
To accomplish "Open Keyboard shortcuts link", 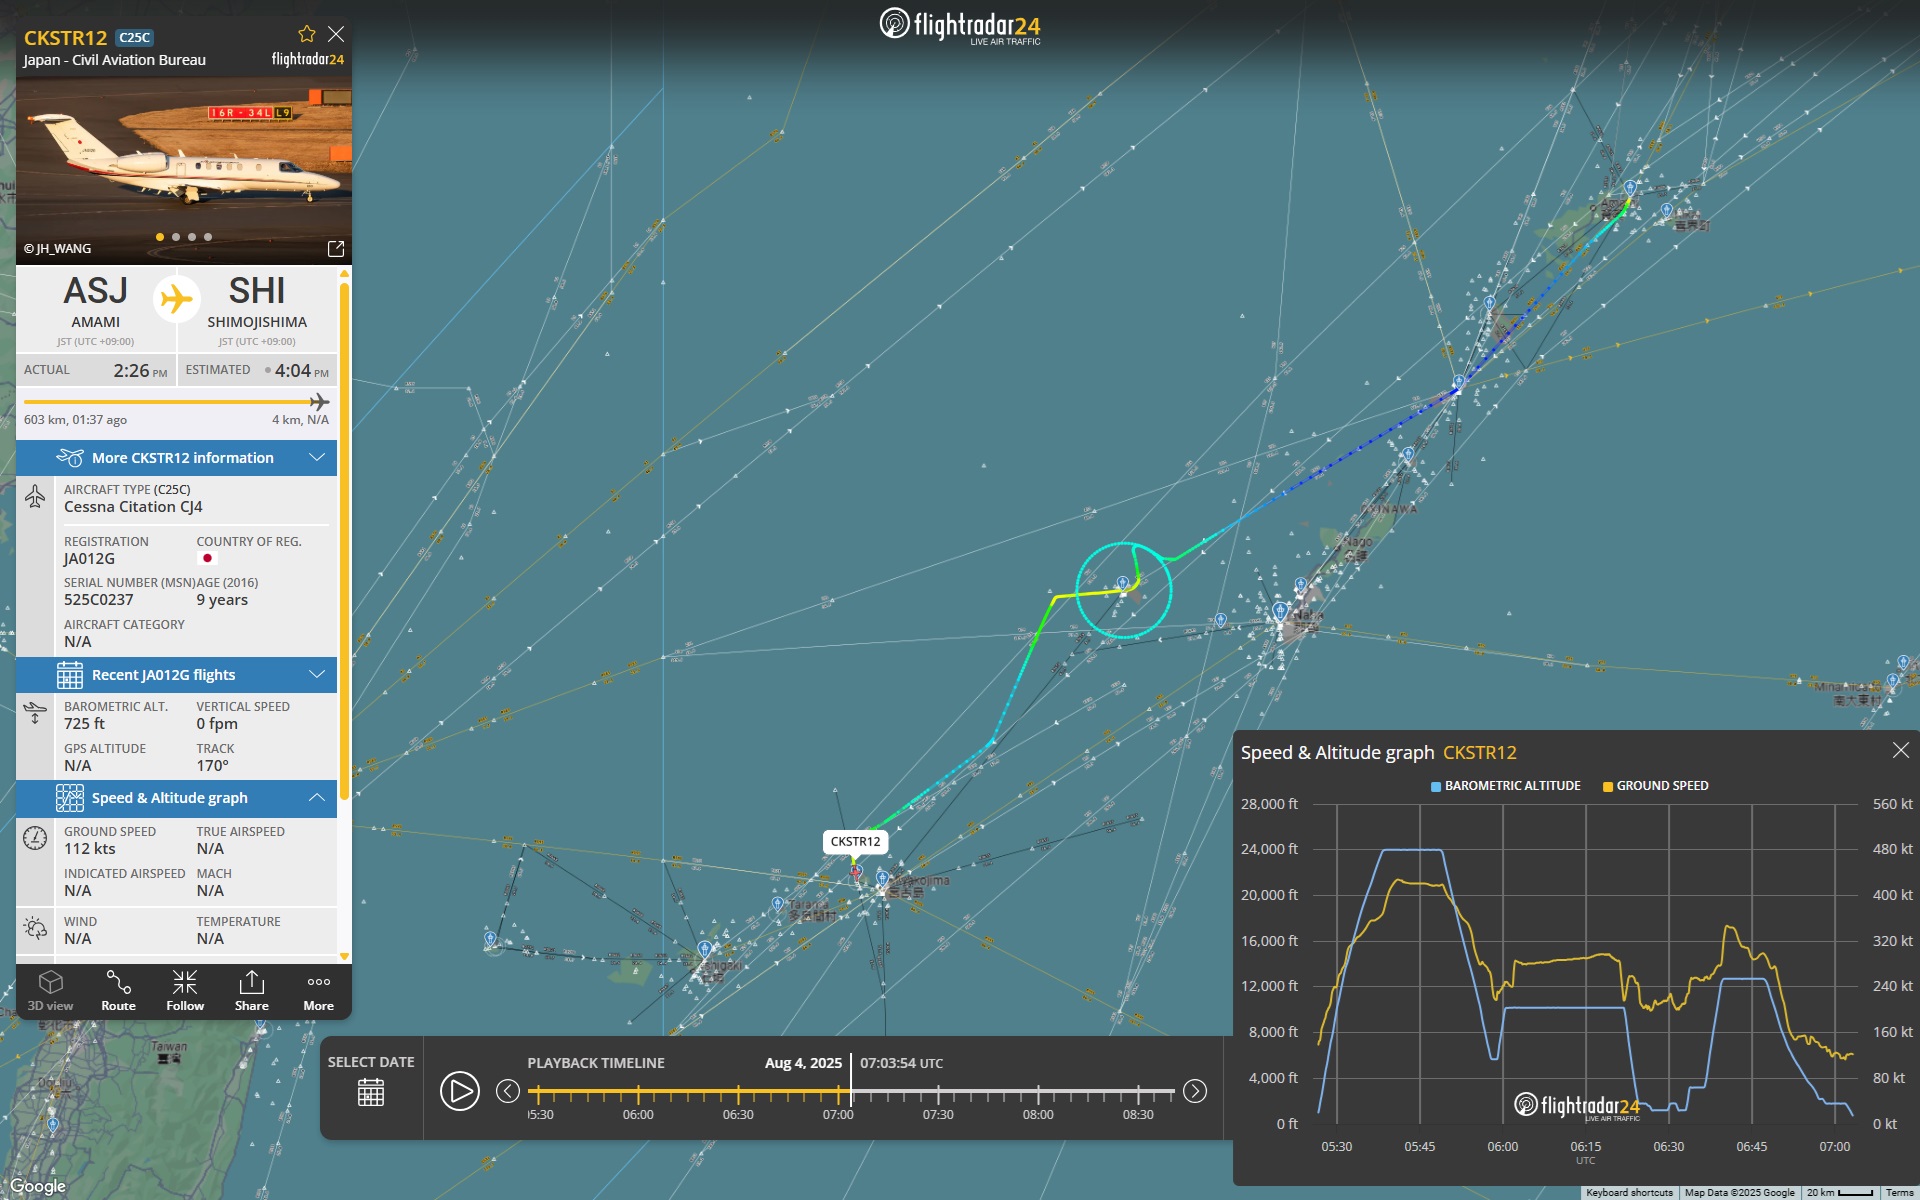I will click(1629, 1192).
